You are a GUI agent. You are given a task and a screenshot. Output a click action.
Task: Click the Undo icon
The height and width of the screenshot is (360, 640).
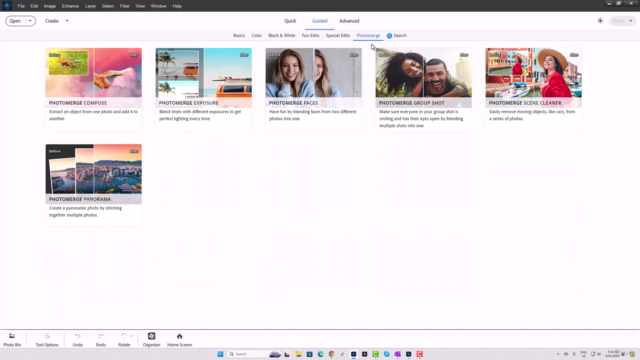tap(78, 336)
